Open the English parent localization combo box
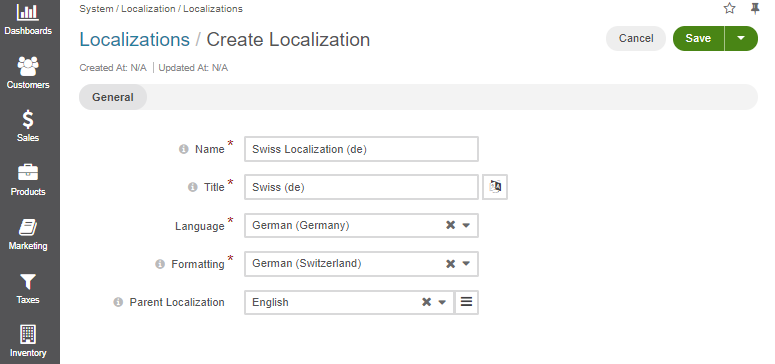 point(349,302)
